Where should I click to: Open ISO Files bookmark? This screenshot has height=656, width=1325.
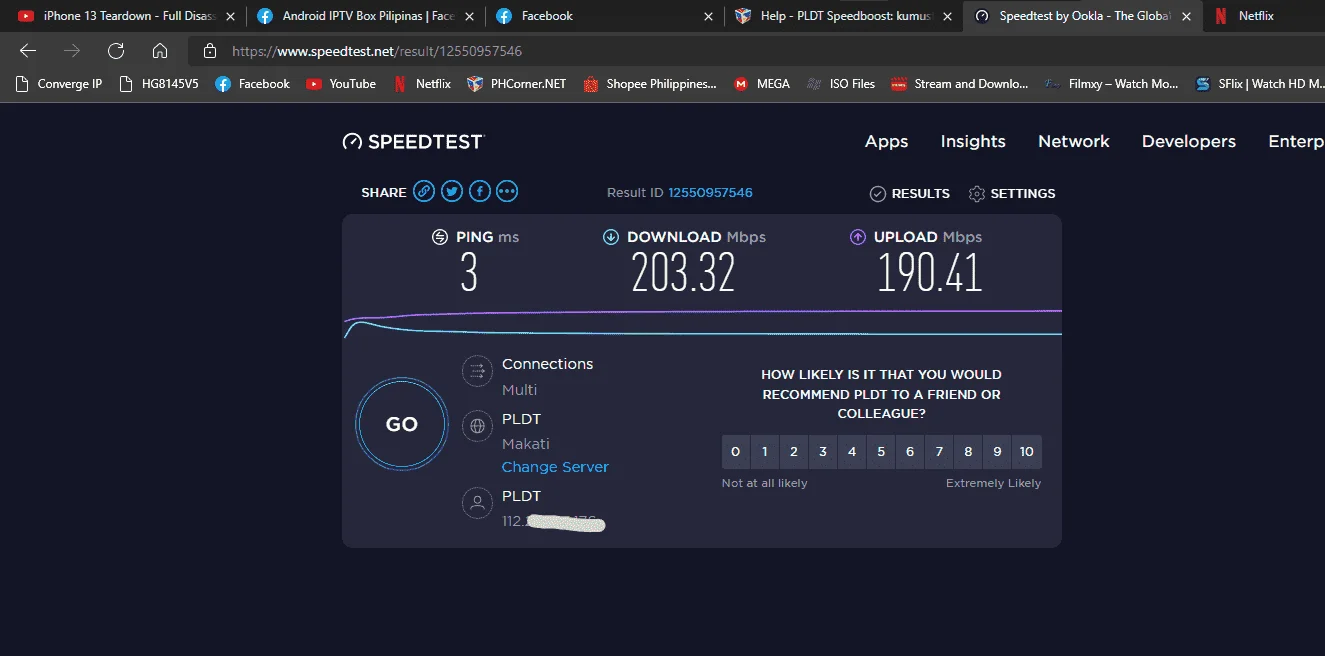[x=841, y=84]
